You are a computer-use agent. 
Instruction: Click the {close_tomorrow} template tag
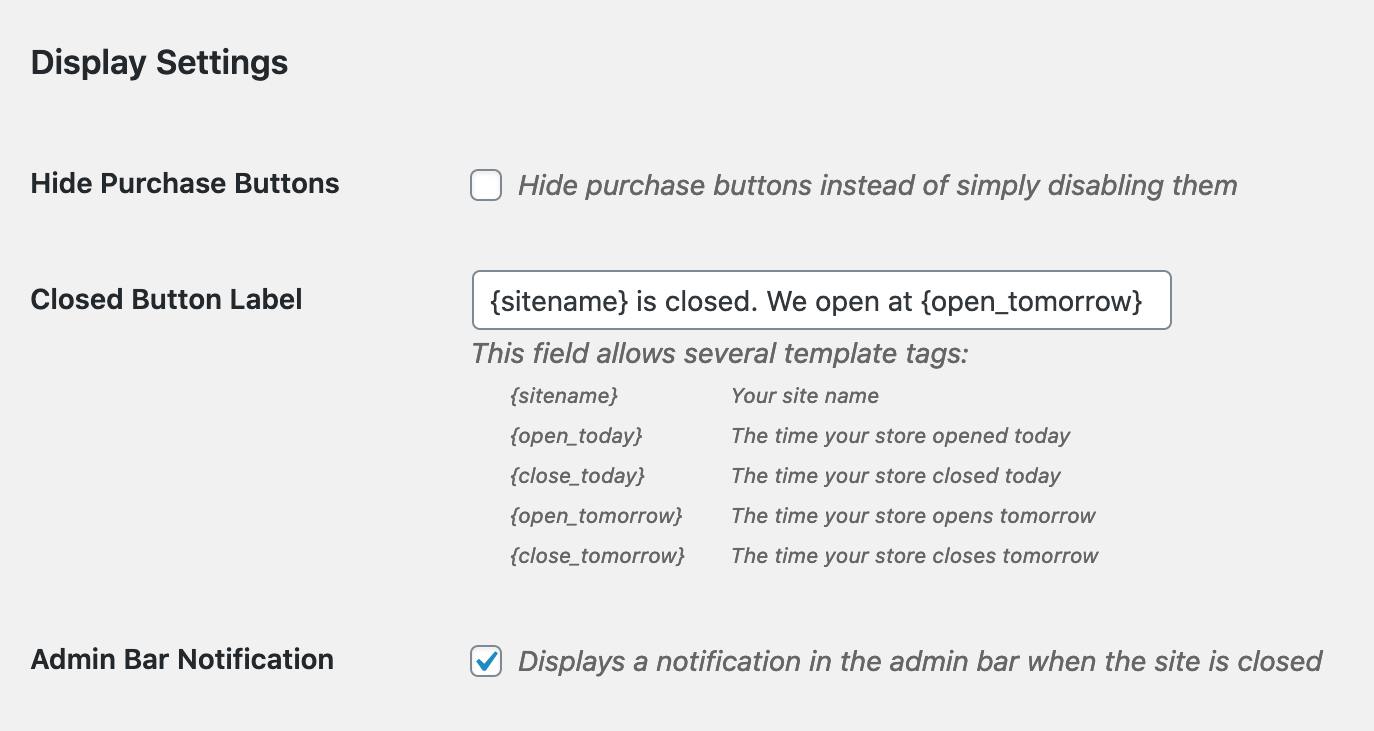(x=597, y=556)
